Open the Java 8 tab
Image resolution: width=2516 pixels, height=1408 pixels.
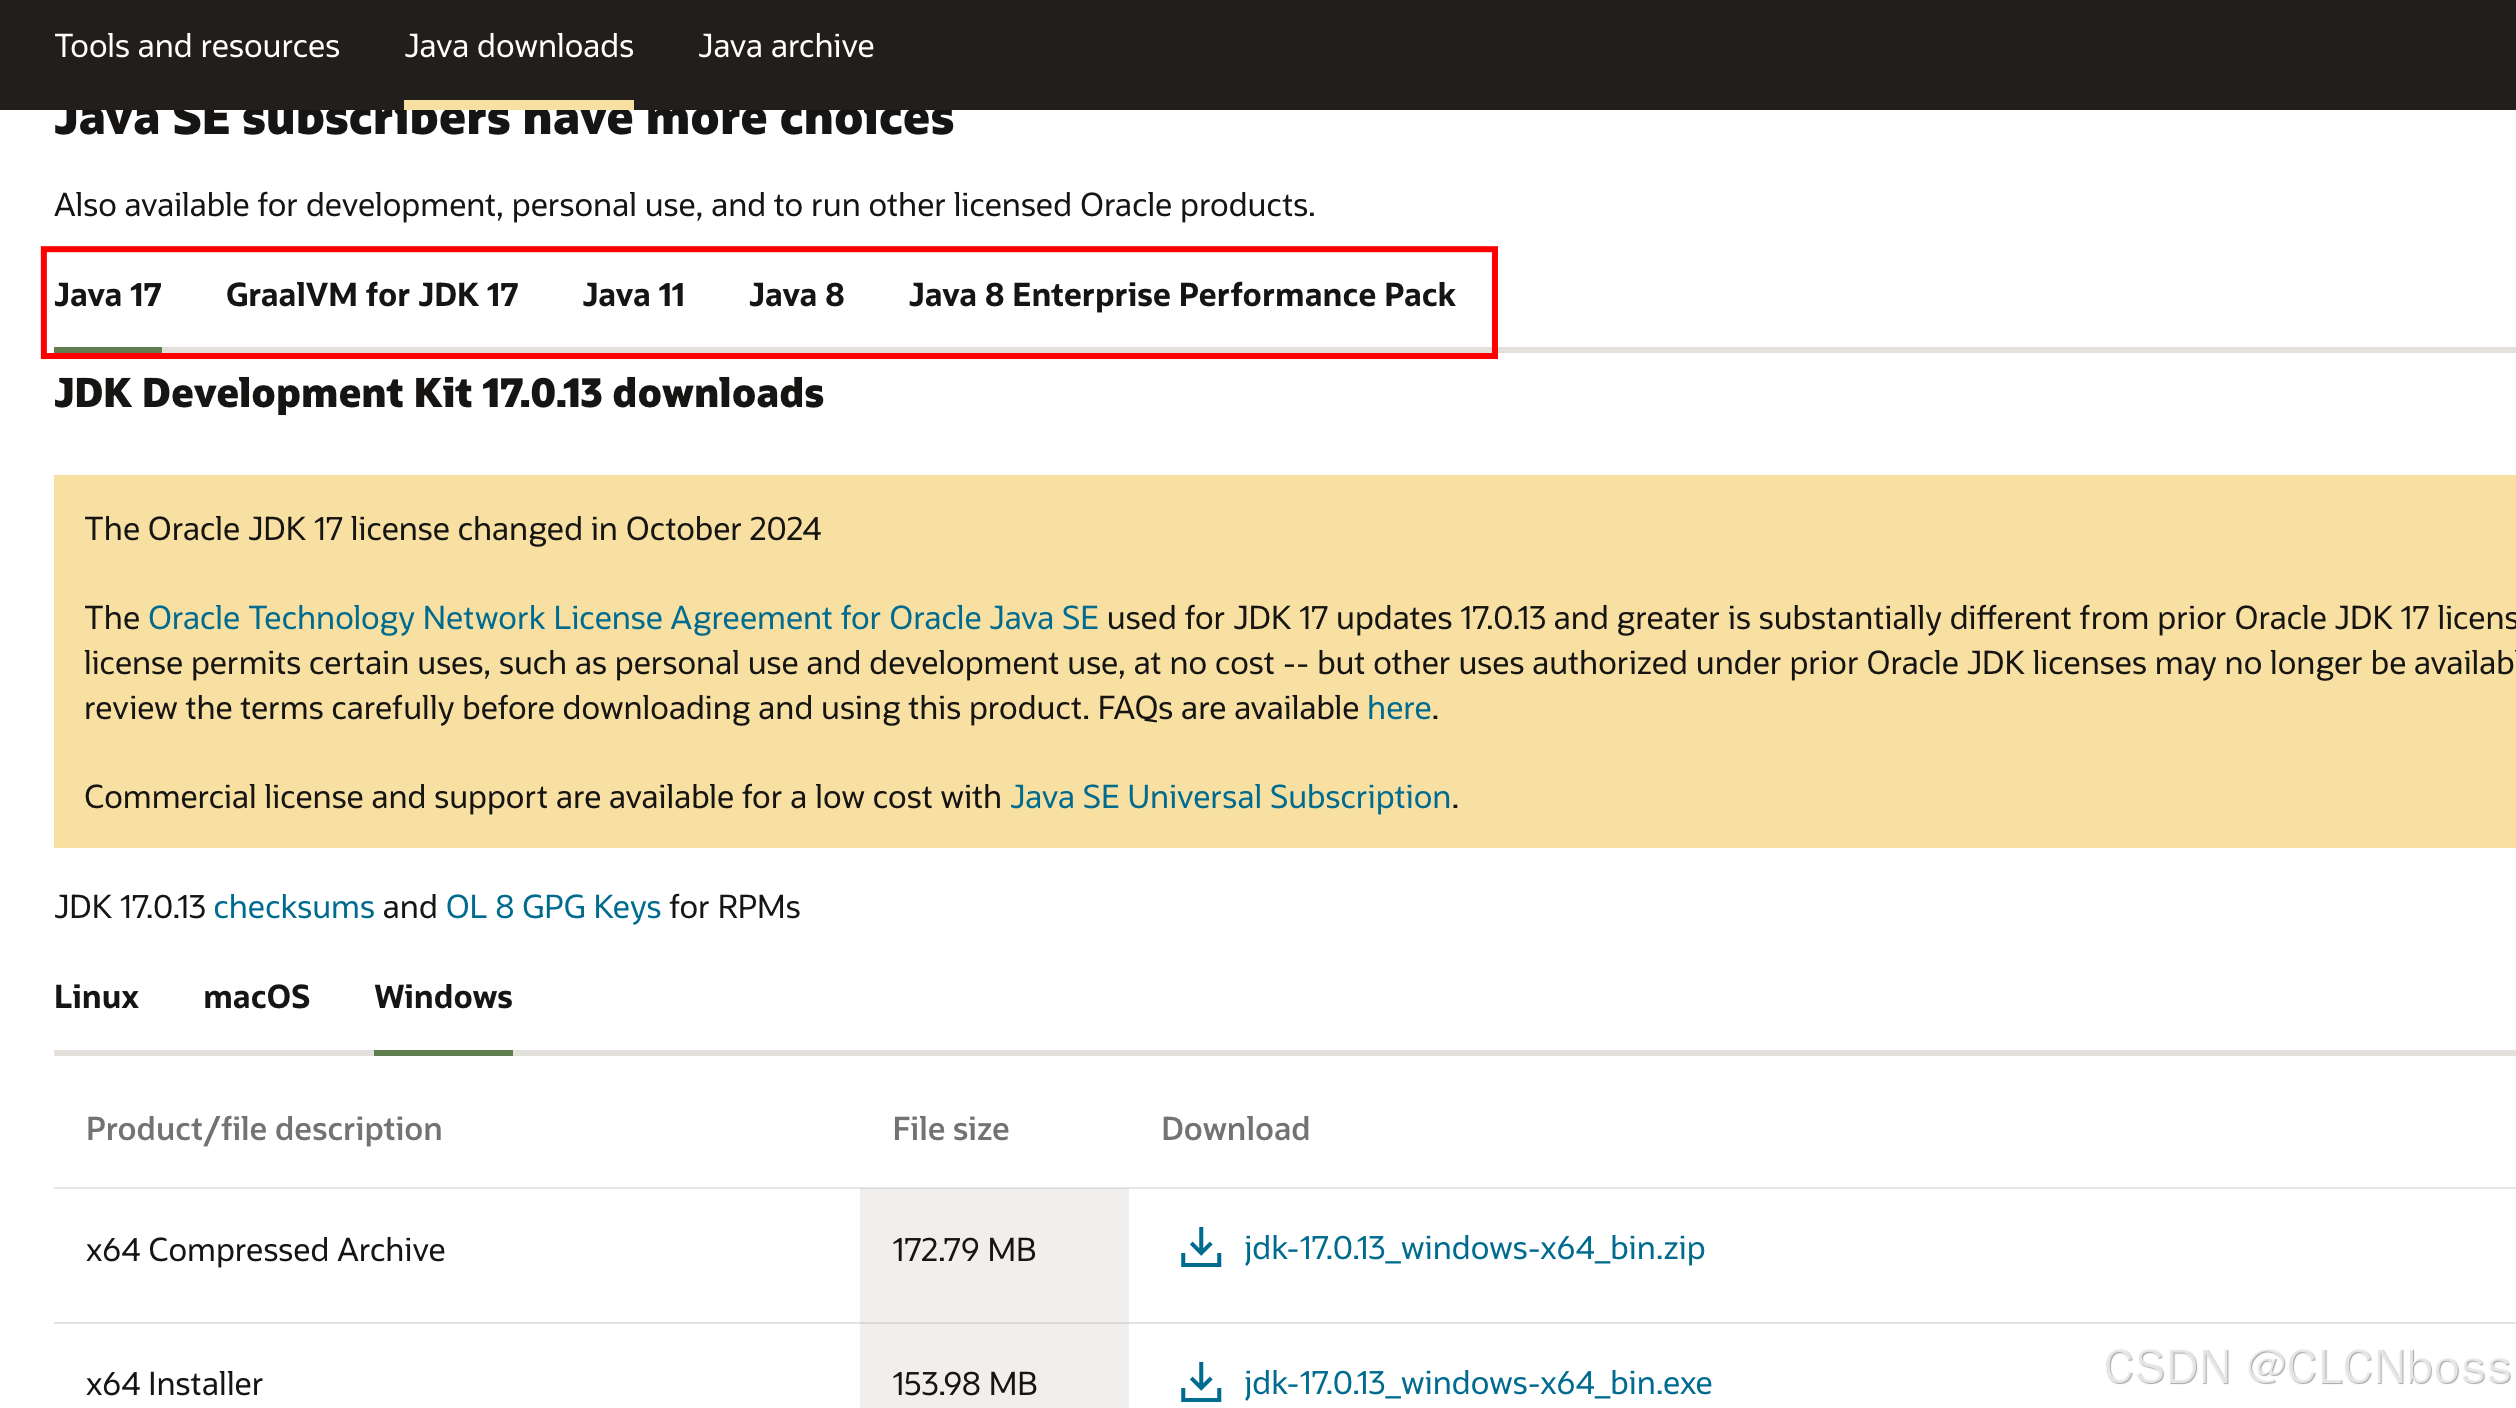[797, 295]
